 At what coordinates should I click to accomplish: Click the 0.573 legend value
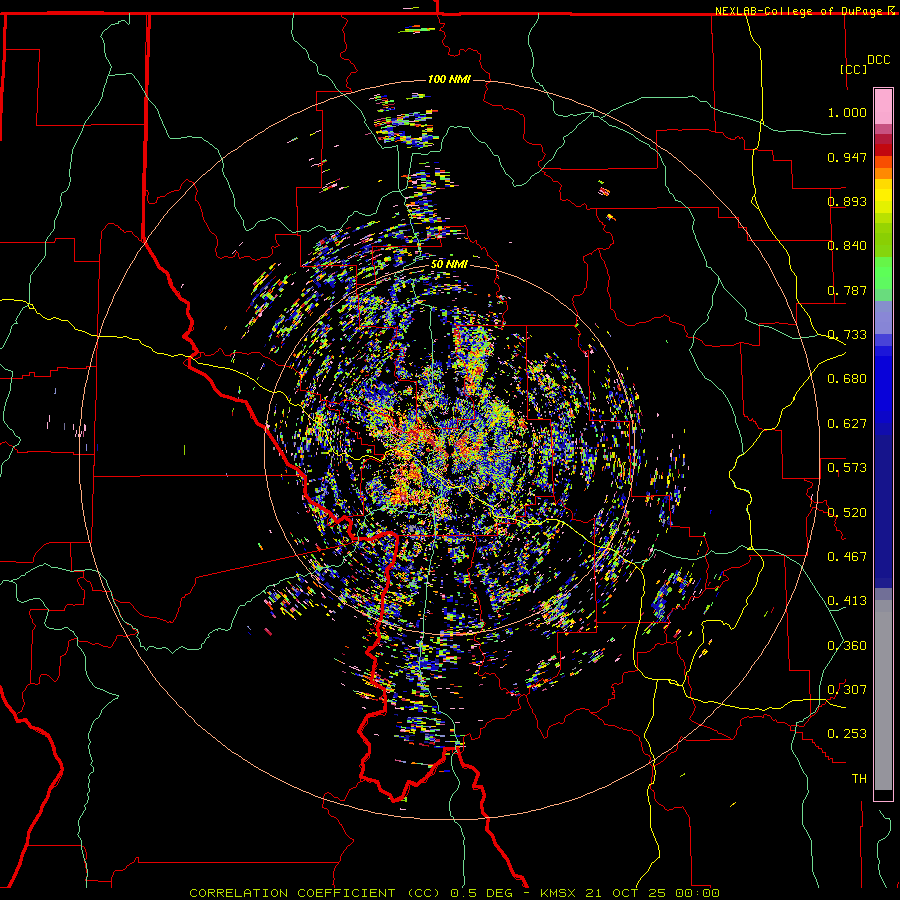pyautogui.click(x=847, y=468)
